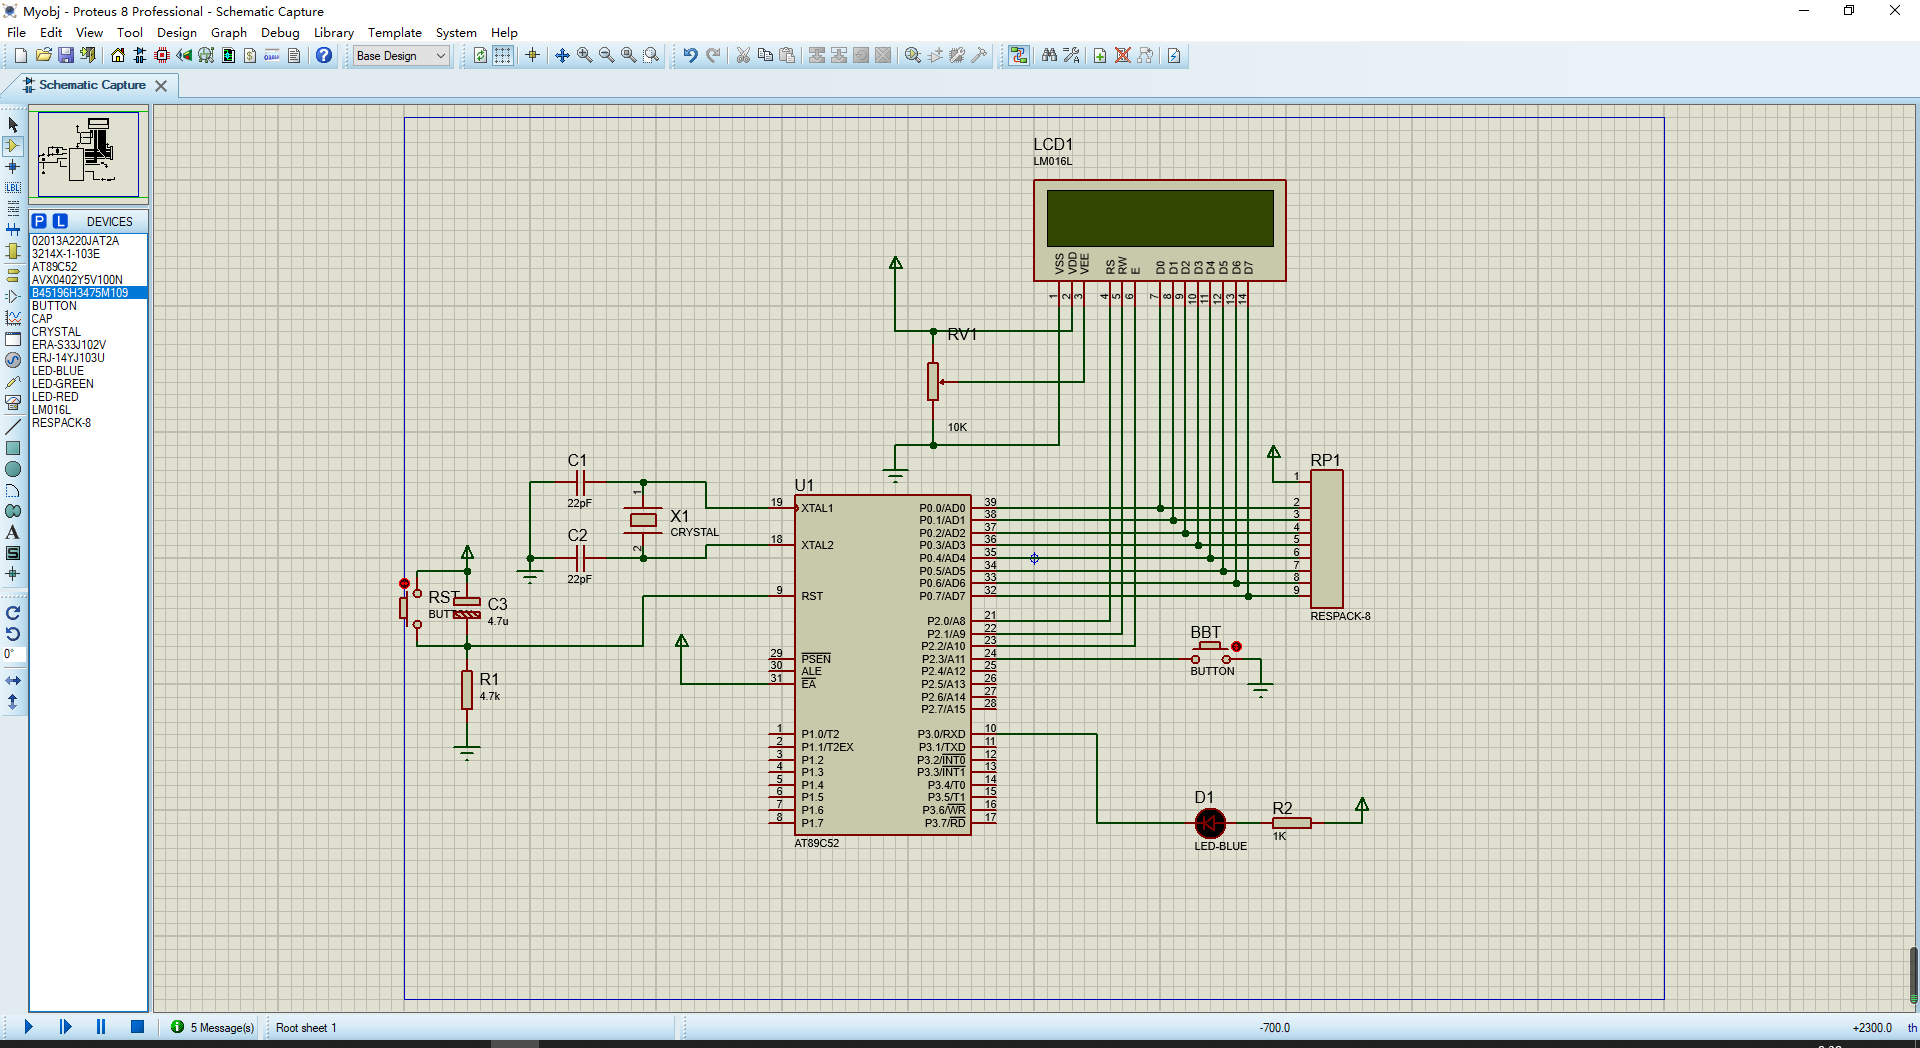This screenshot has height=1048, width=1920.
Task: Stop the simulation
Action: (138, 1027)
